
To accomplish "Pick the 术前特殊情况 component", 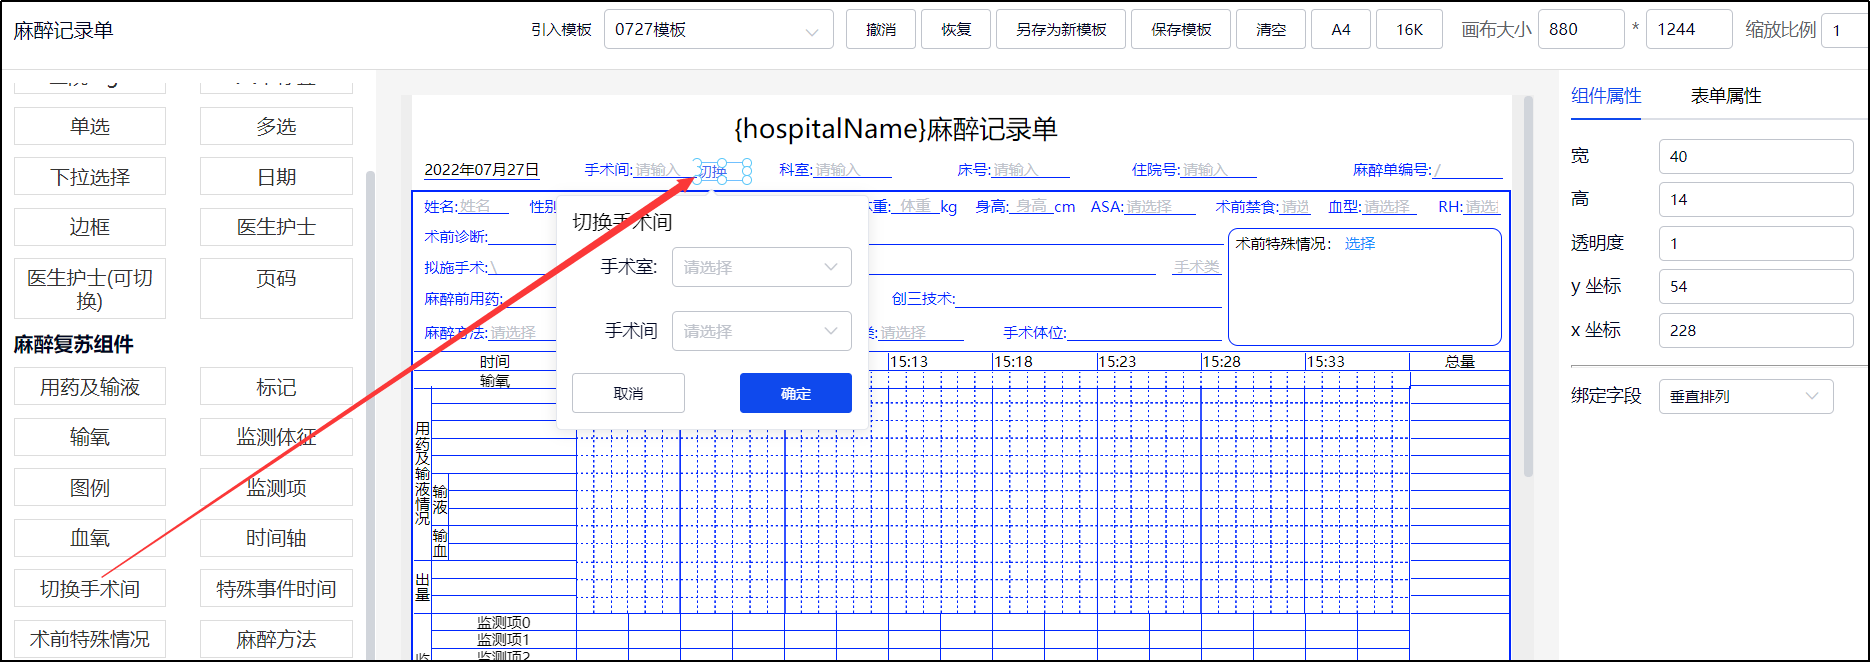I will (90, 639).
